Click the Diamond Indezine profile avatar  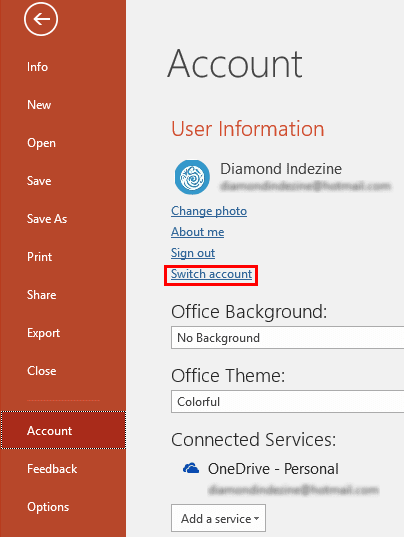coord(192,177)
